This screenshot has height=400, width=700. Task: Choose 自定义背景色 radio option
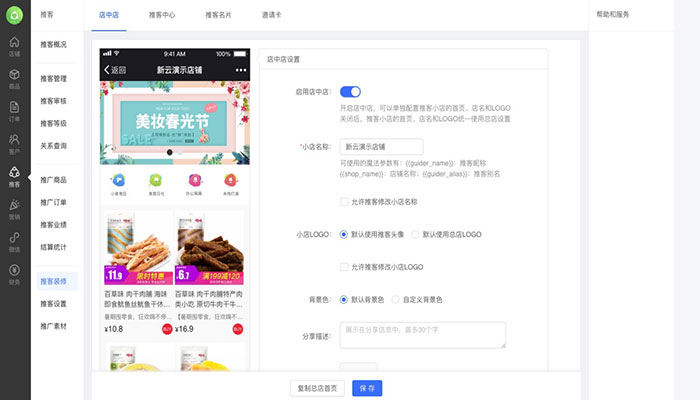pyautogui.click(x=396, y=299)
